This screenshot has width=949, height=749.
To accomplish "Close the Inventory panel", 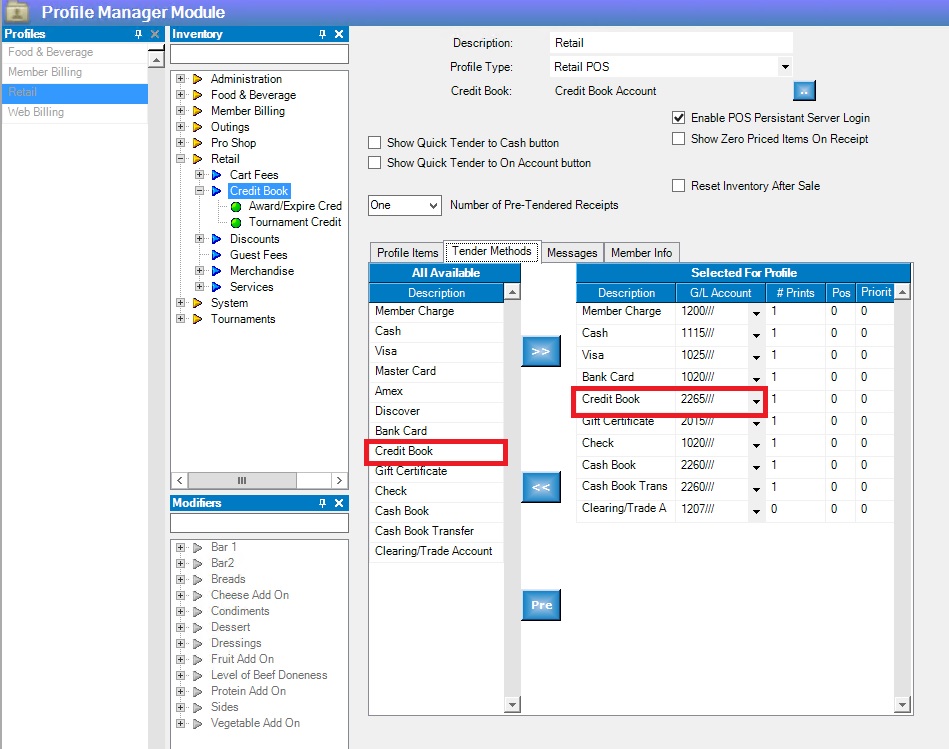I will 339,34.
